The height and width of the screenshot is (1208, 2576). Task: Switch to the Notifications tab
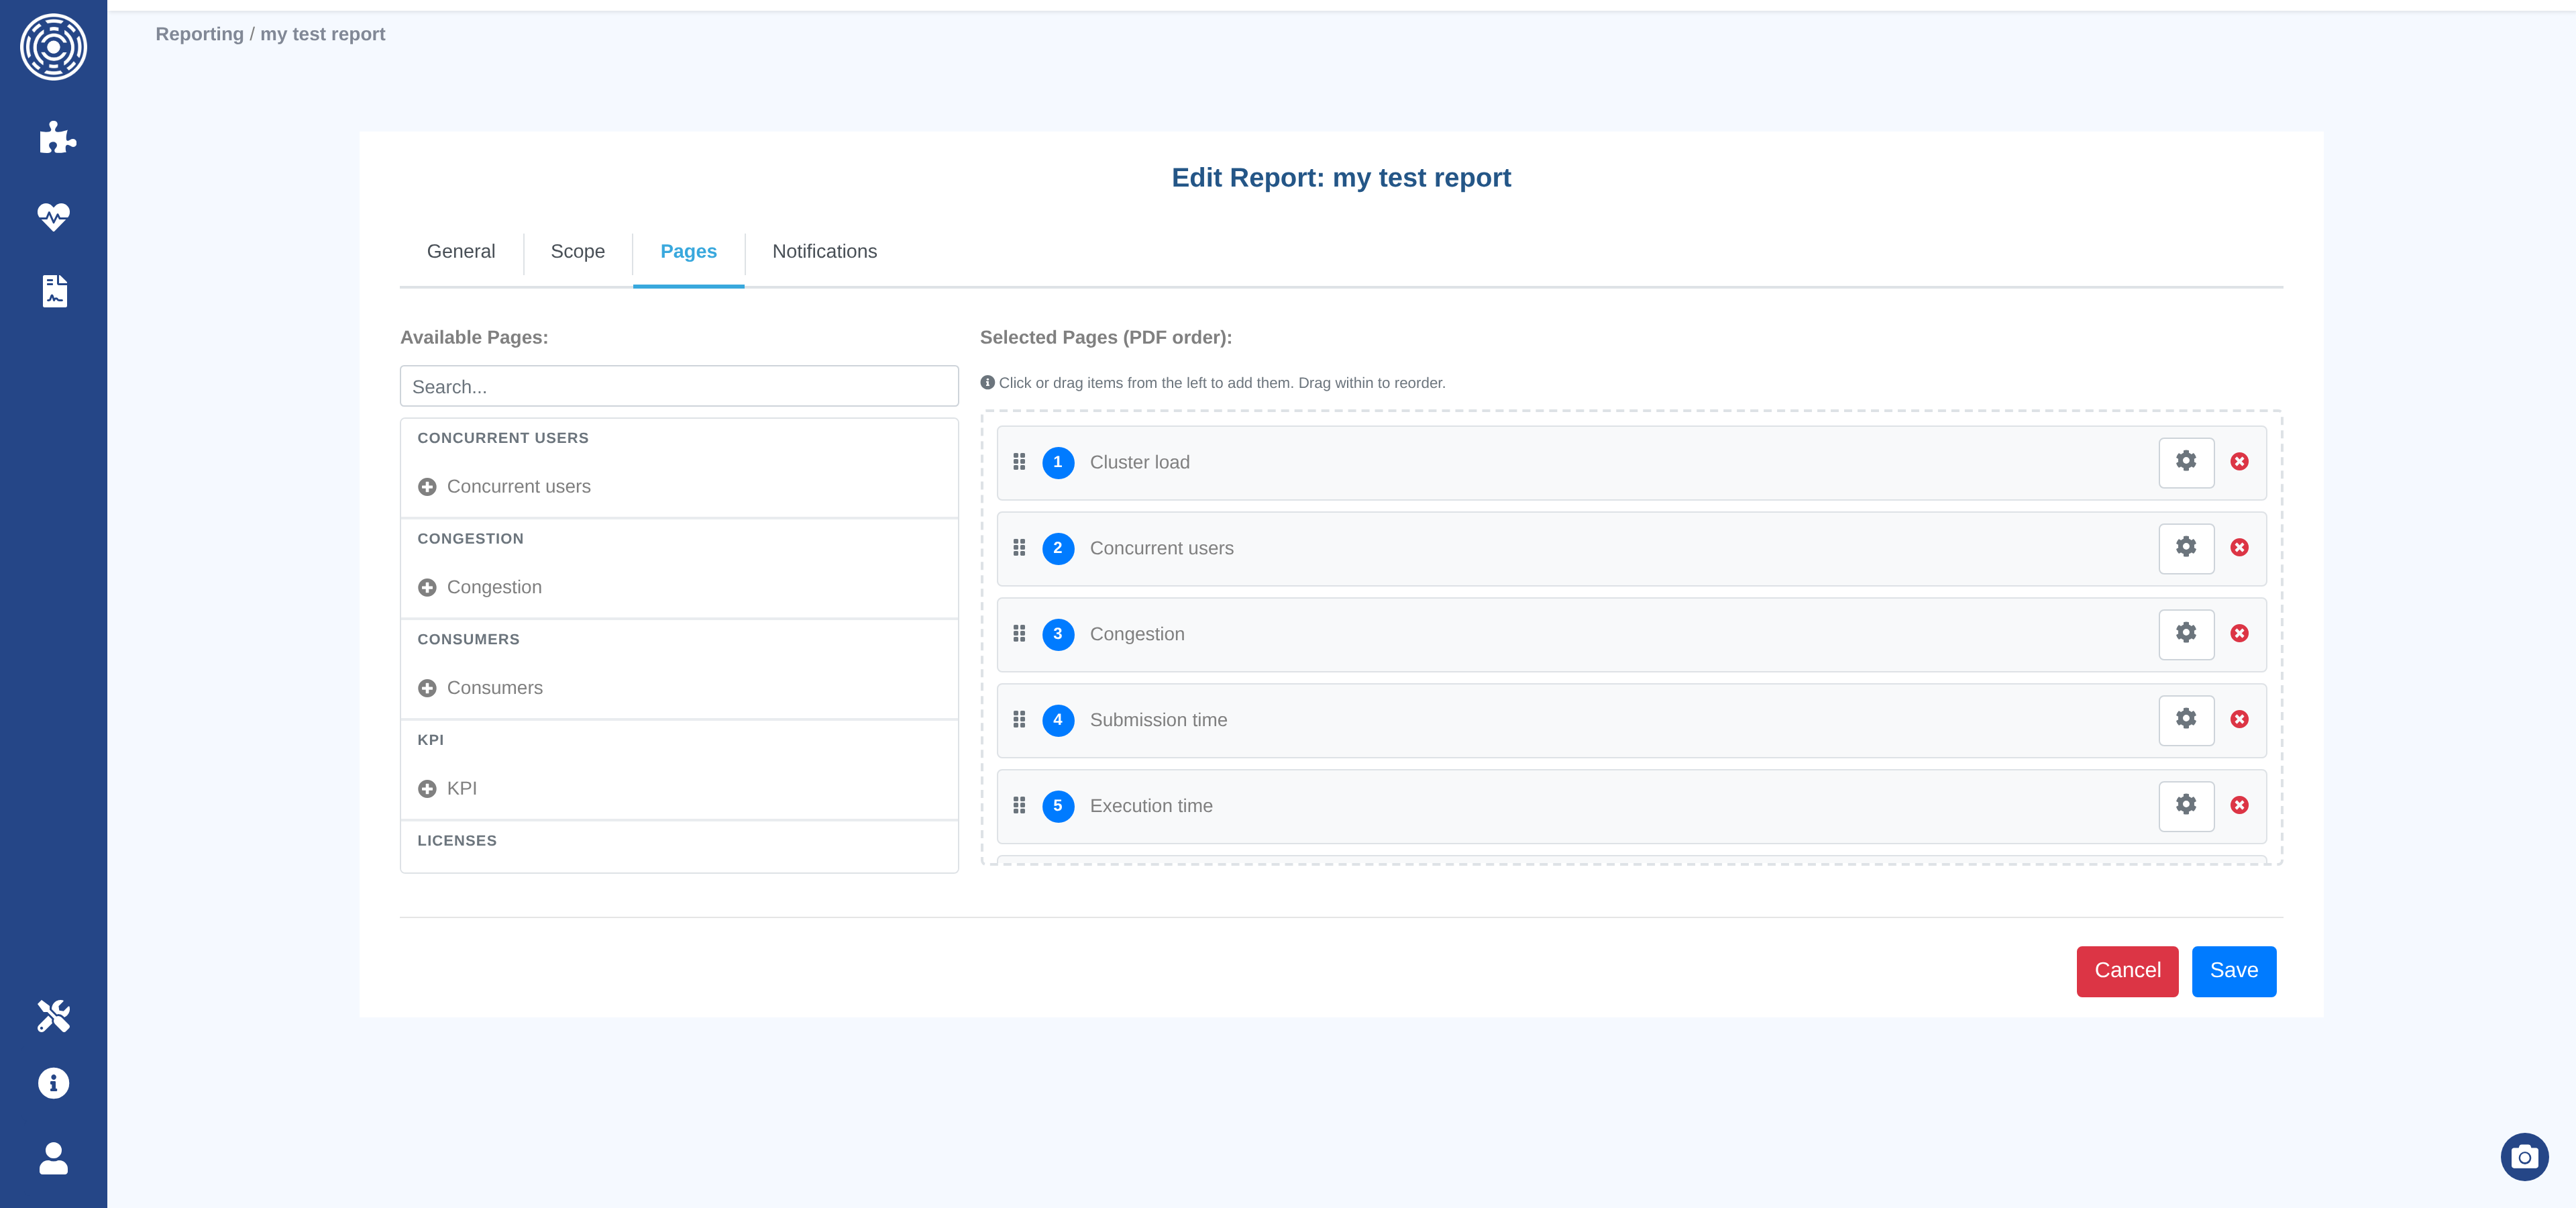(824, 252)
